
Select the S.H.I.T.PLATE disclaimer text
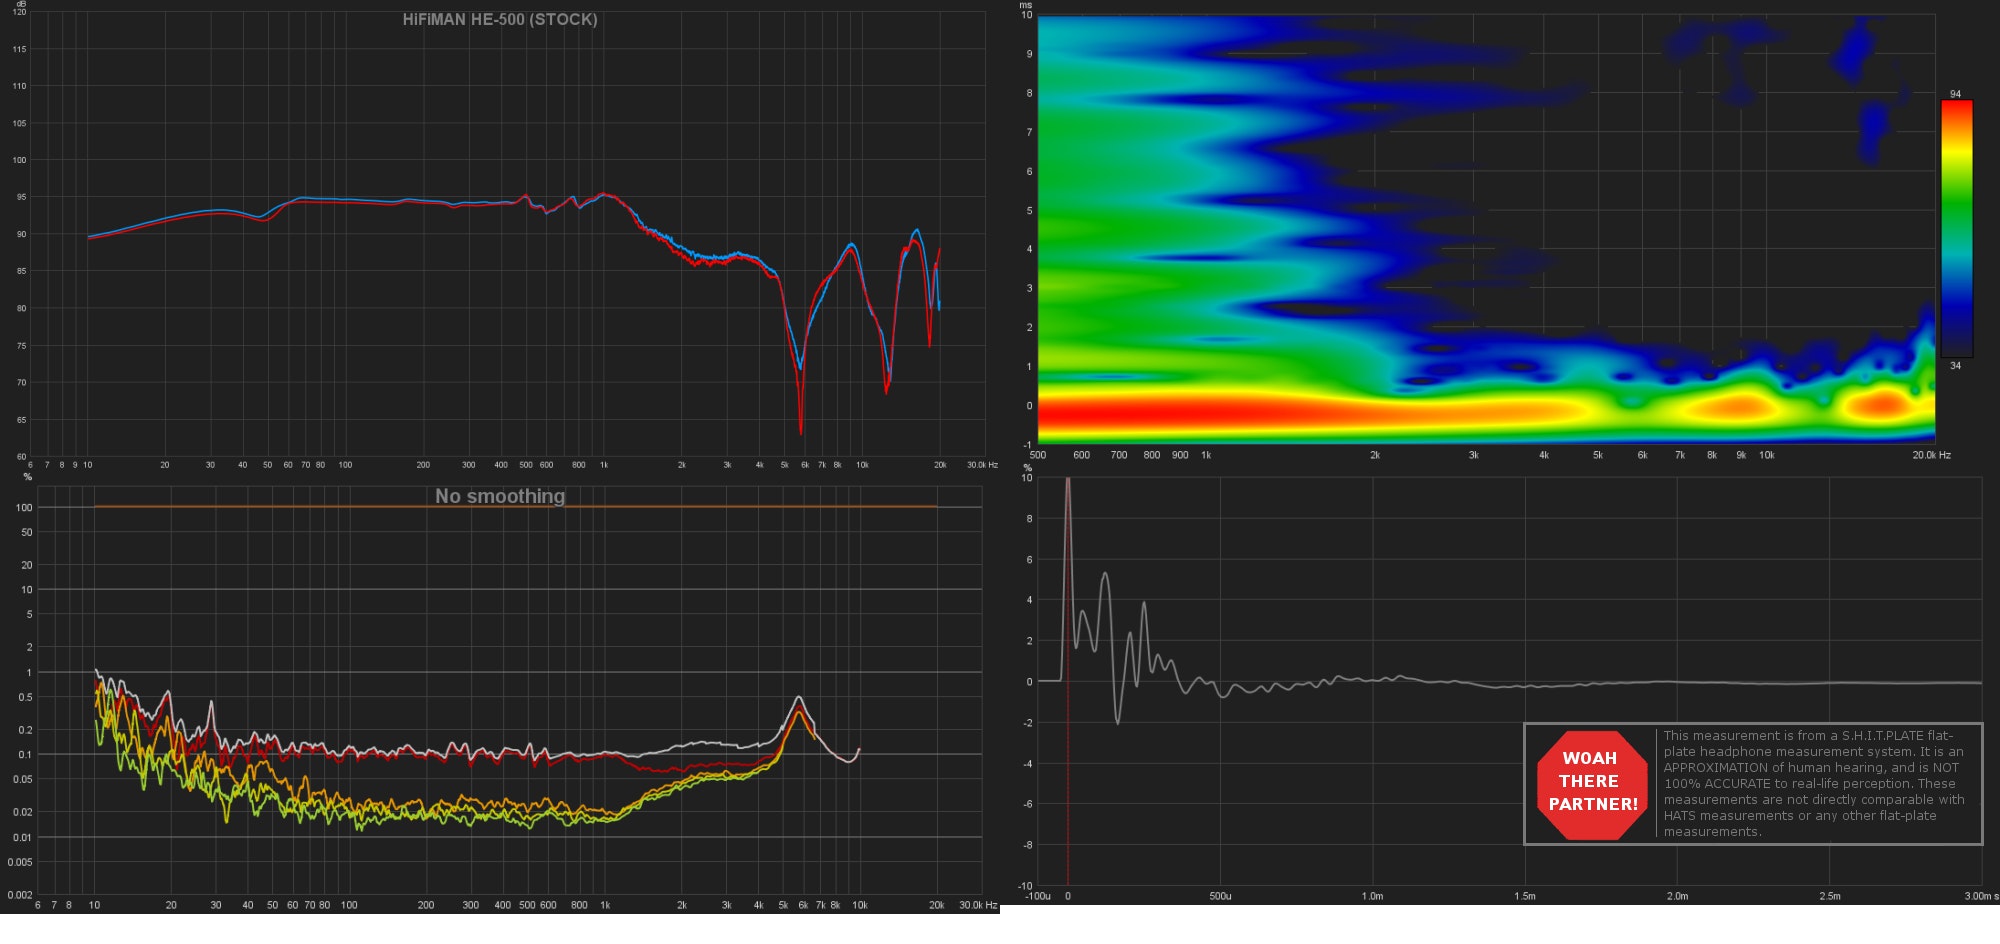point(1814,783)
